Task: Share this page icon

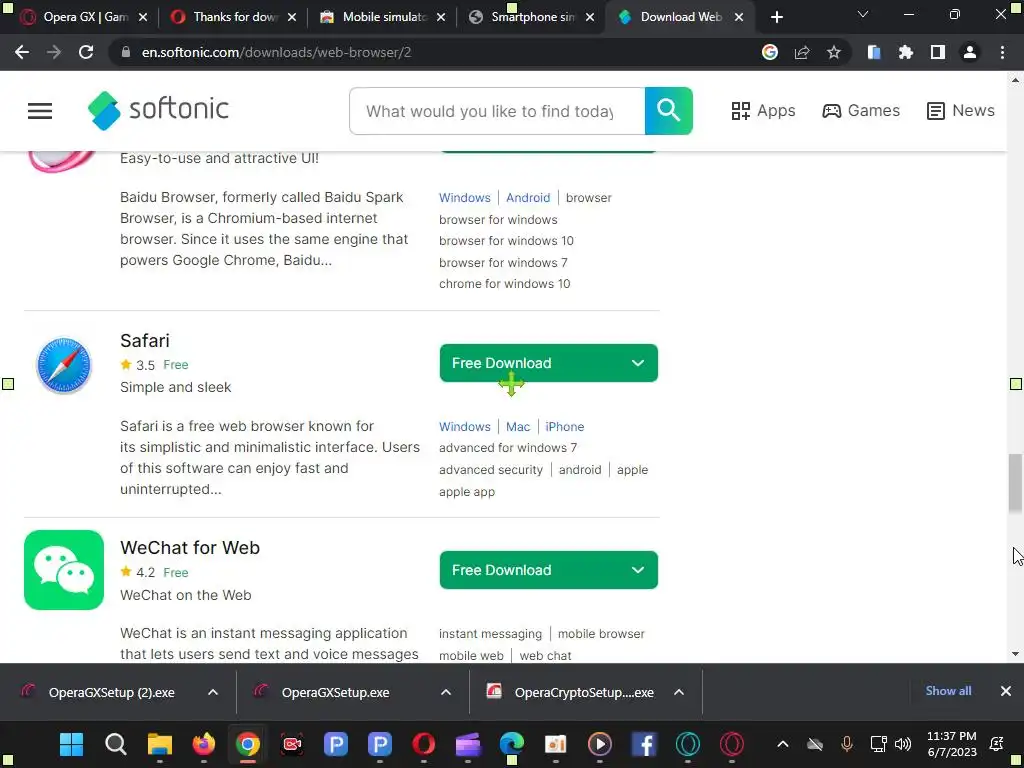Action: [802, 52]
